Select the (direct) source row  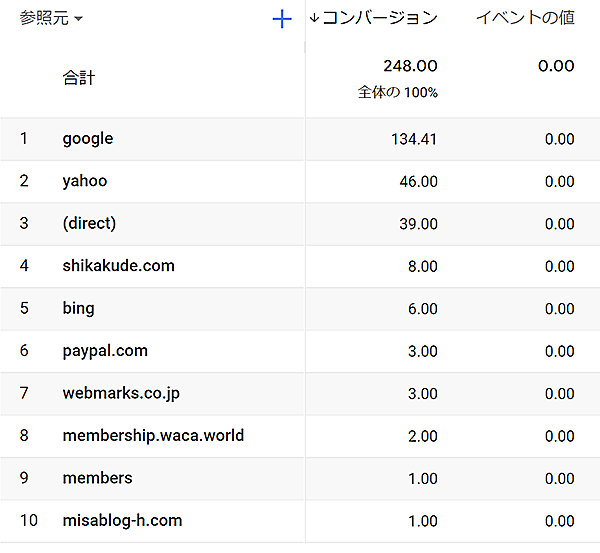click(x=89, y=224)
